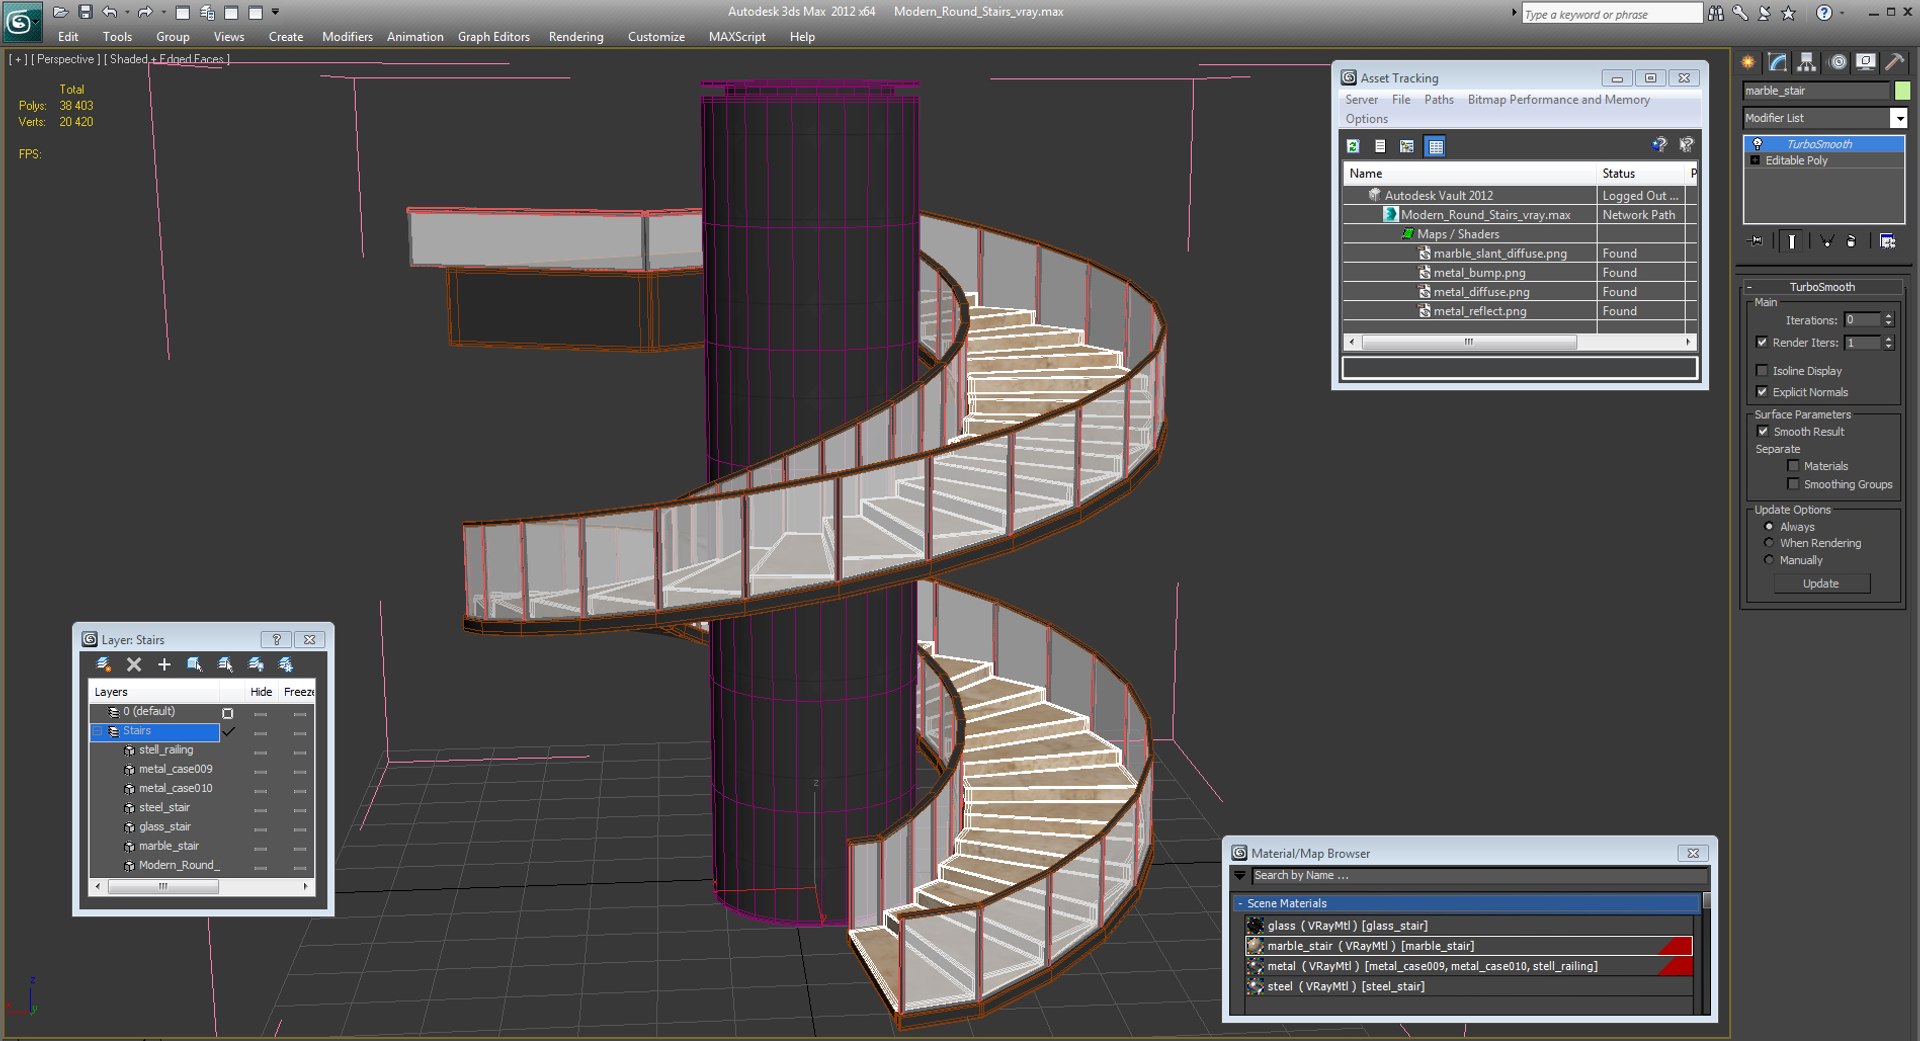Select When Rendering update option

(1769, 543)
